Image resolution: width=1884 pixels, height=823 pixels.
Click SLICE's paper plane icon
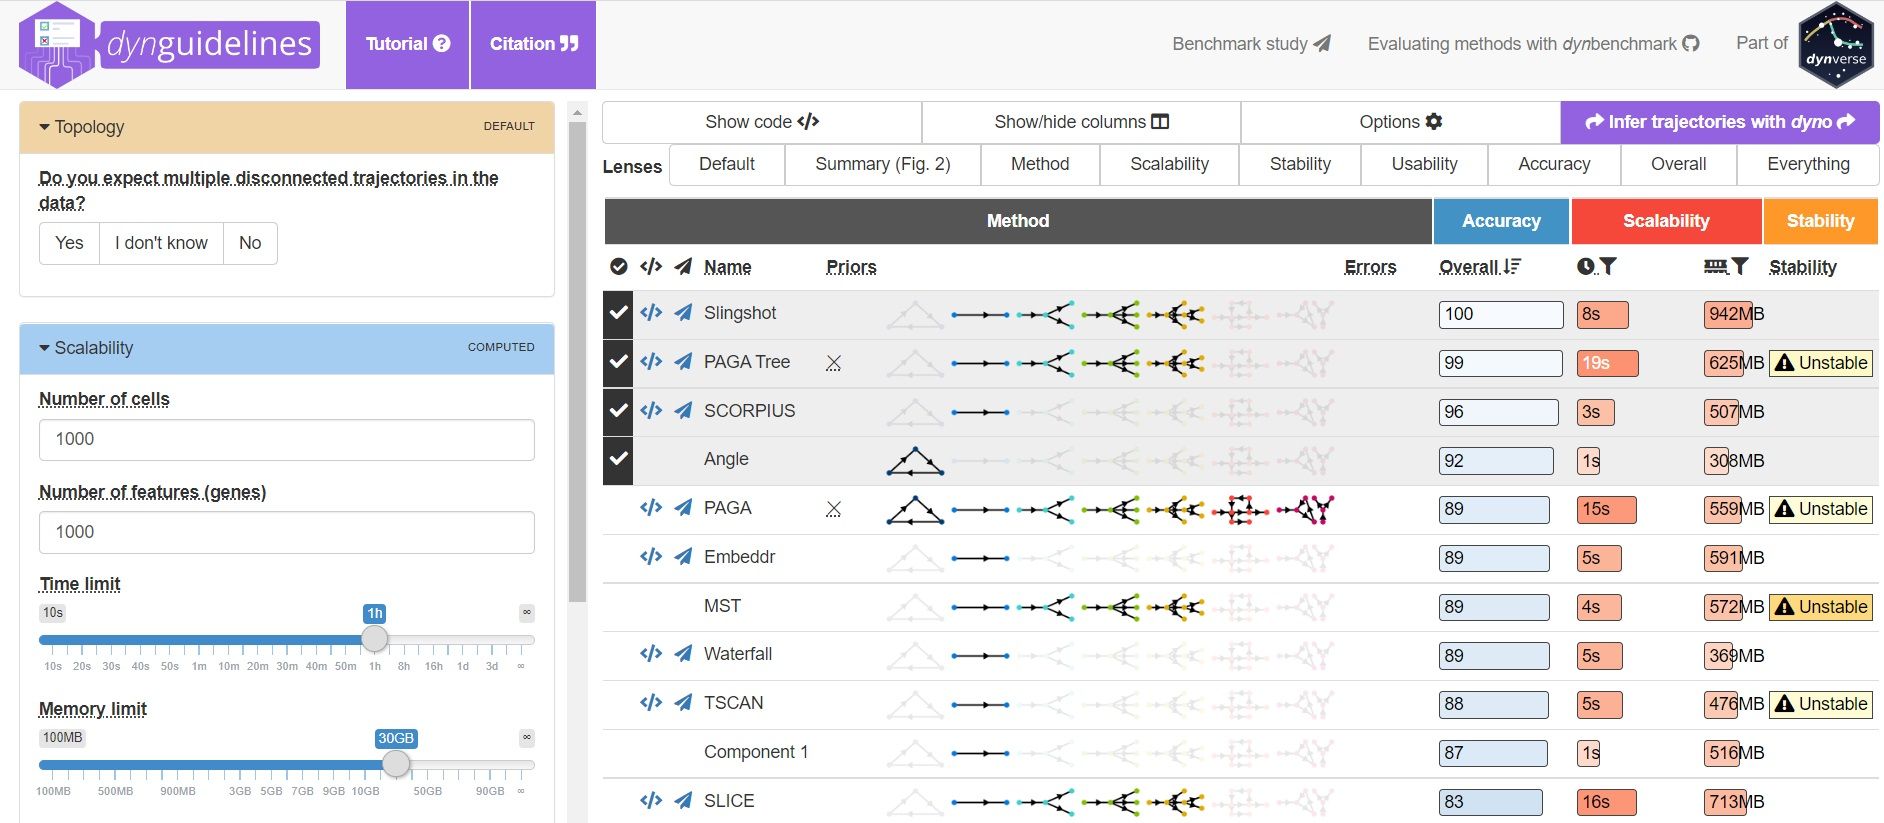683,800
